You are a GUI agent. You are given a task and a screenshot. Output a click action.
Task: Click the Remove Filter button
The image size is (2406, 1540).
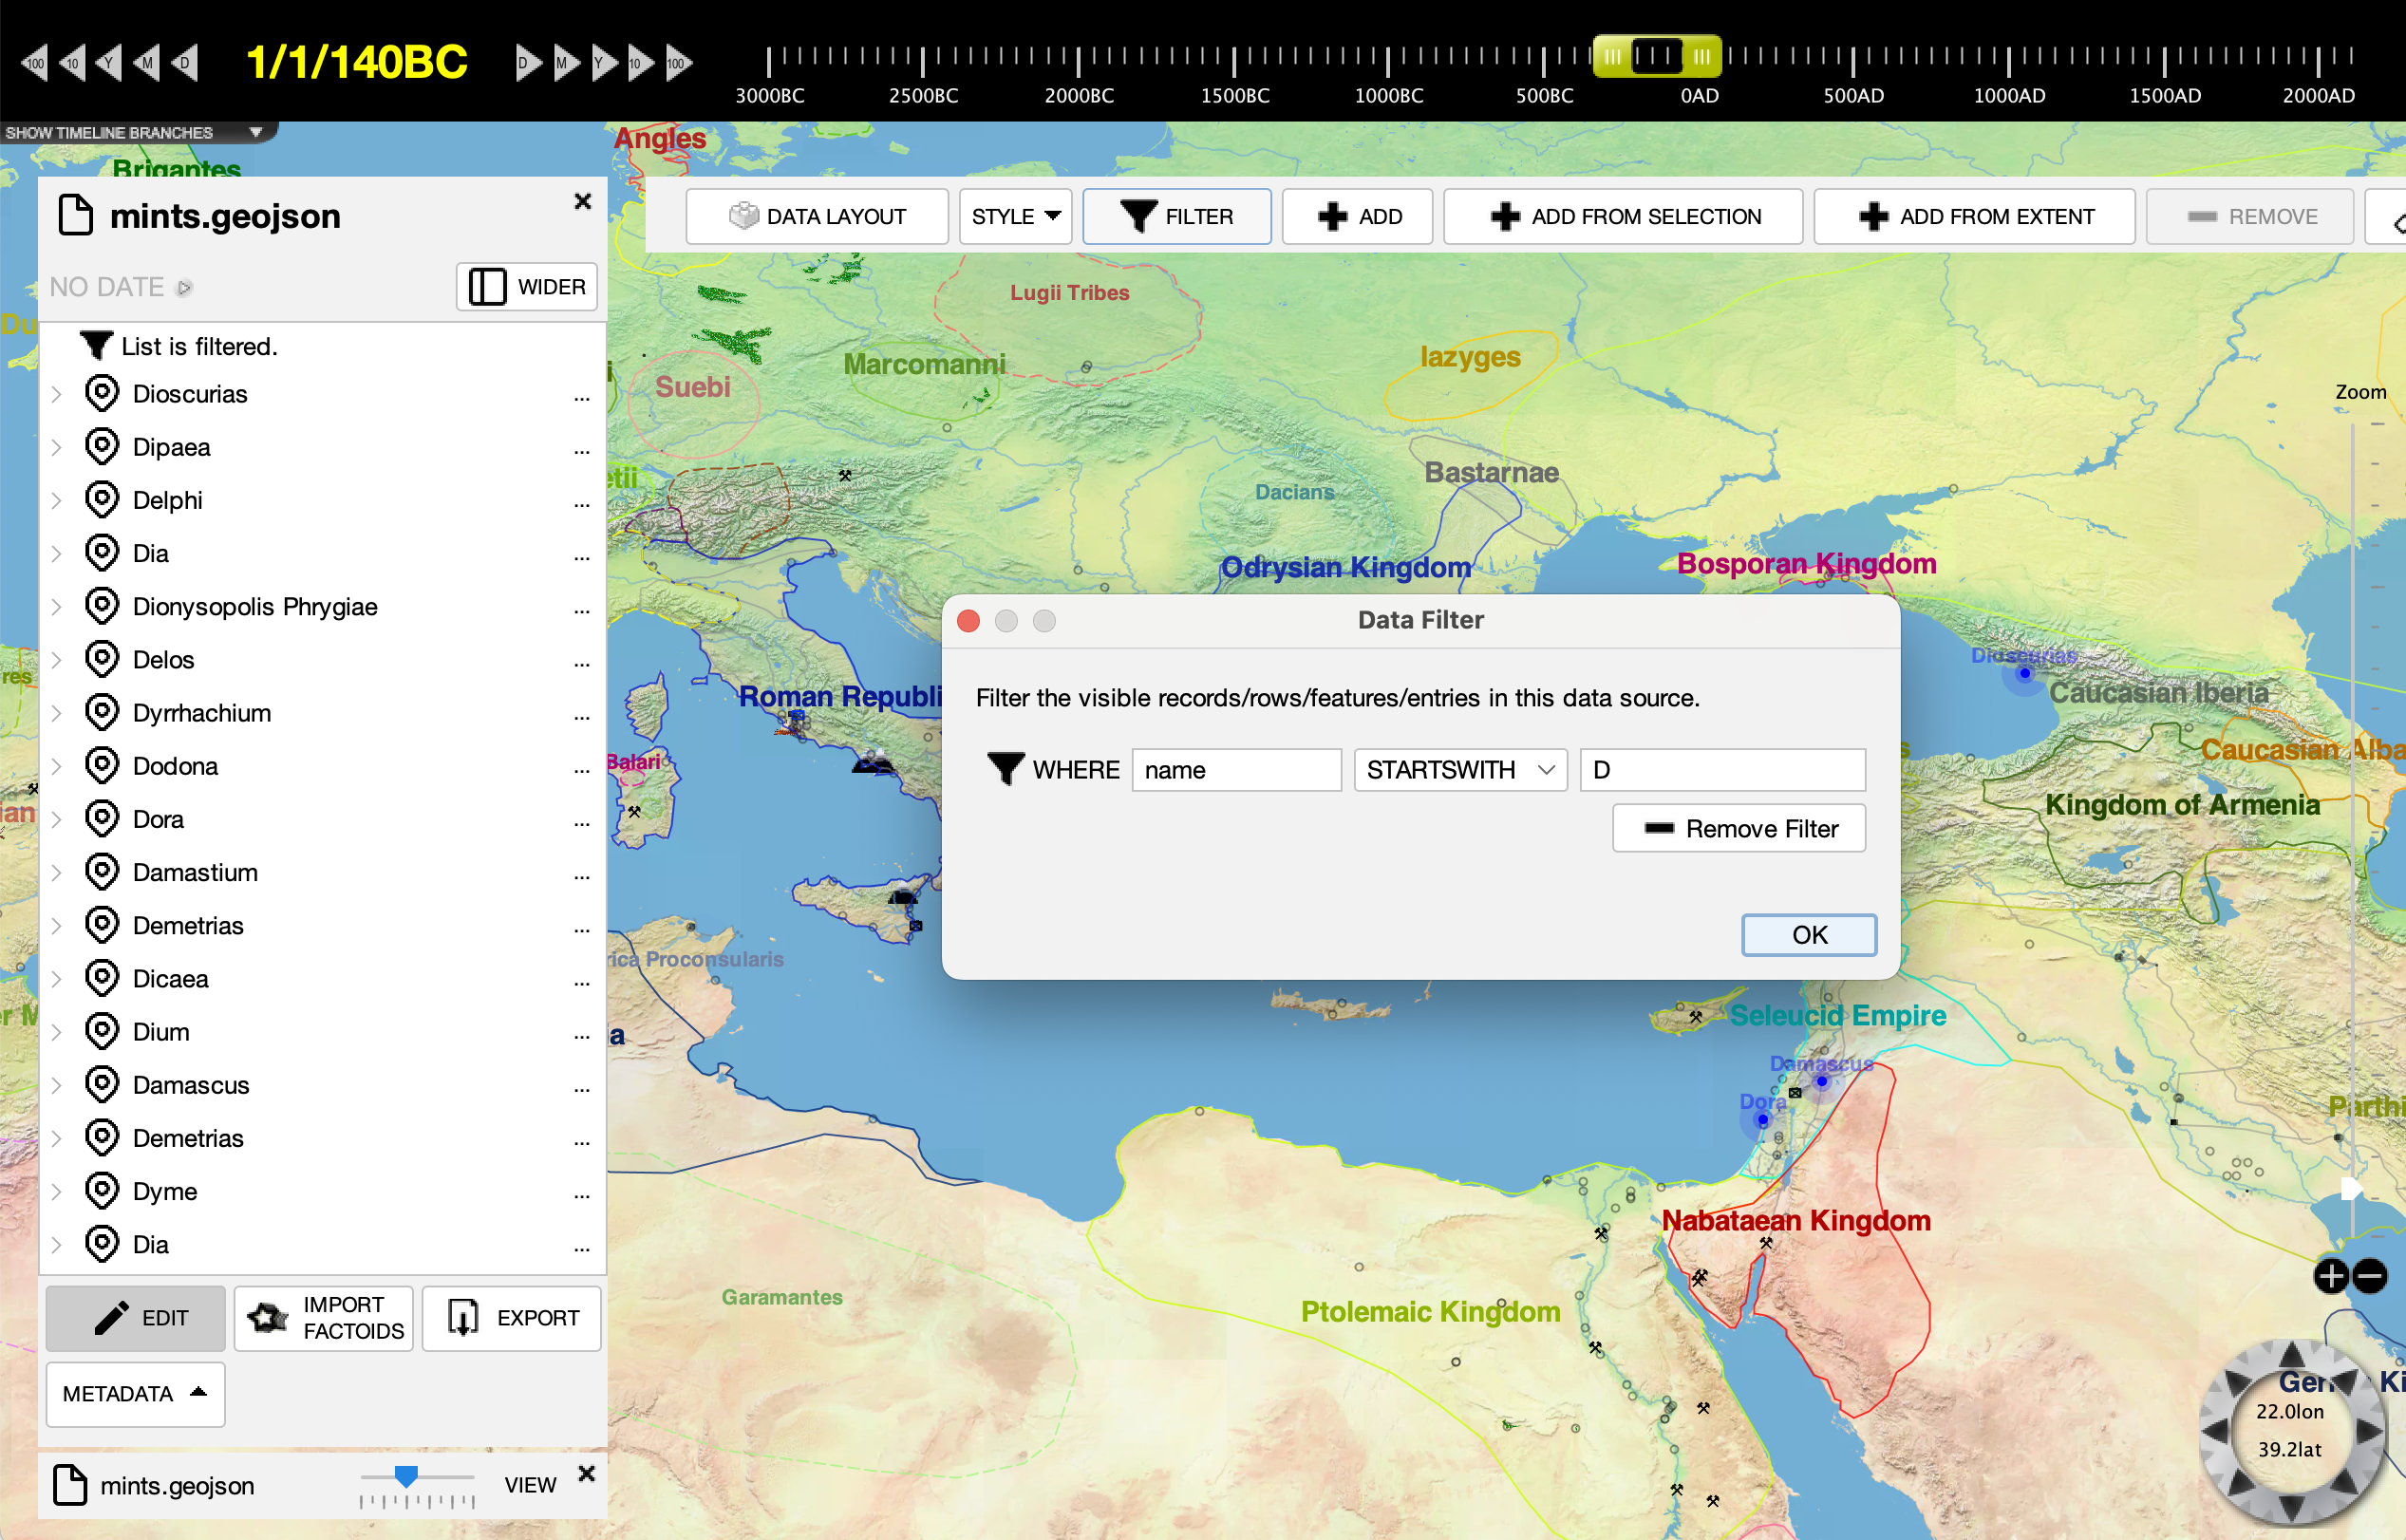pyautogui.click(x=1738, y=828)
